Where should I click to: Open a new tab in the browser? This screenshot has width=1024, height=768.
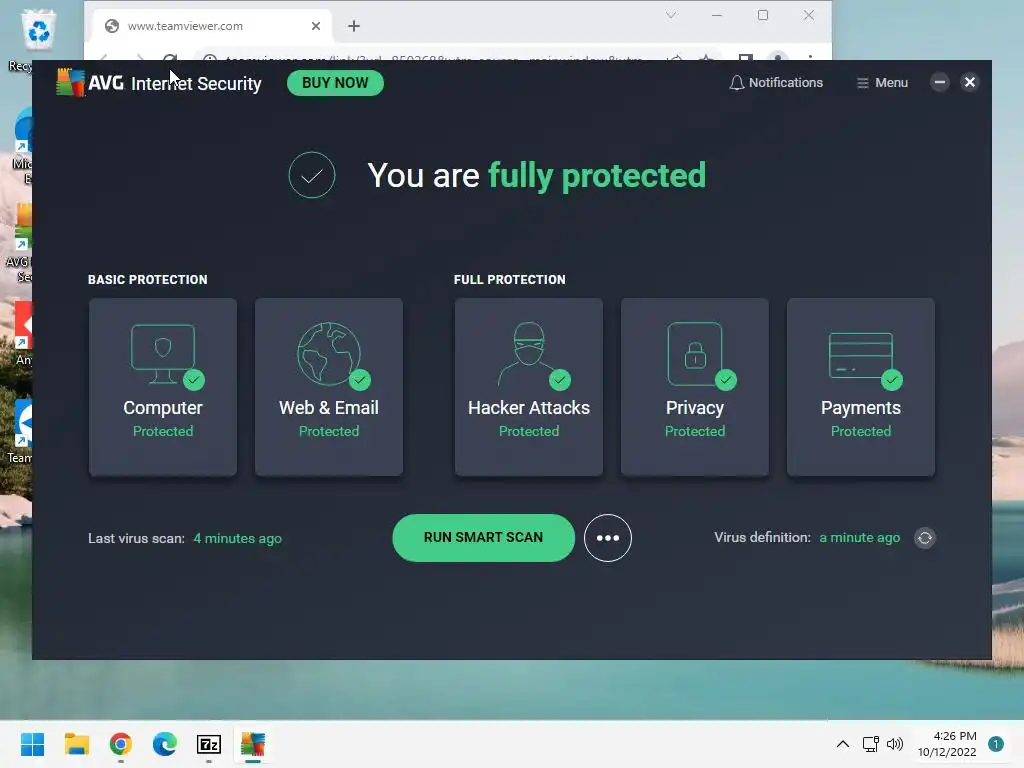click(x=354, y=26)
